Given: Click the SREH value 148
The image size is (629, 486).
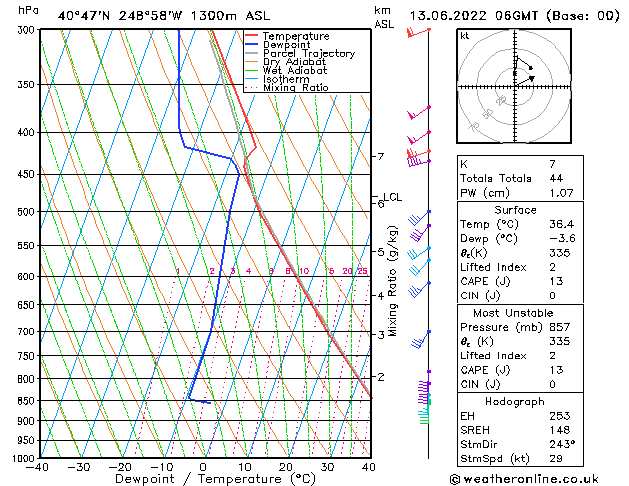Looking at the screenshot, I should point(560,430).
